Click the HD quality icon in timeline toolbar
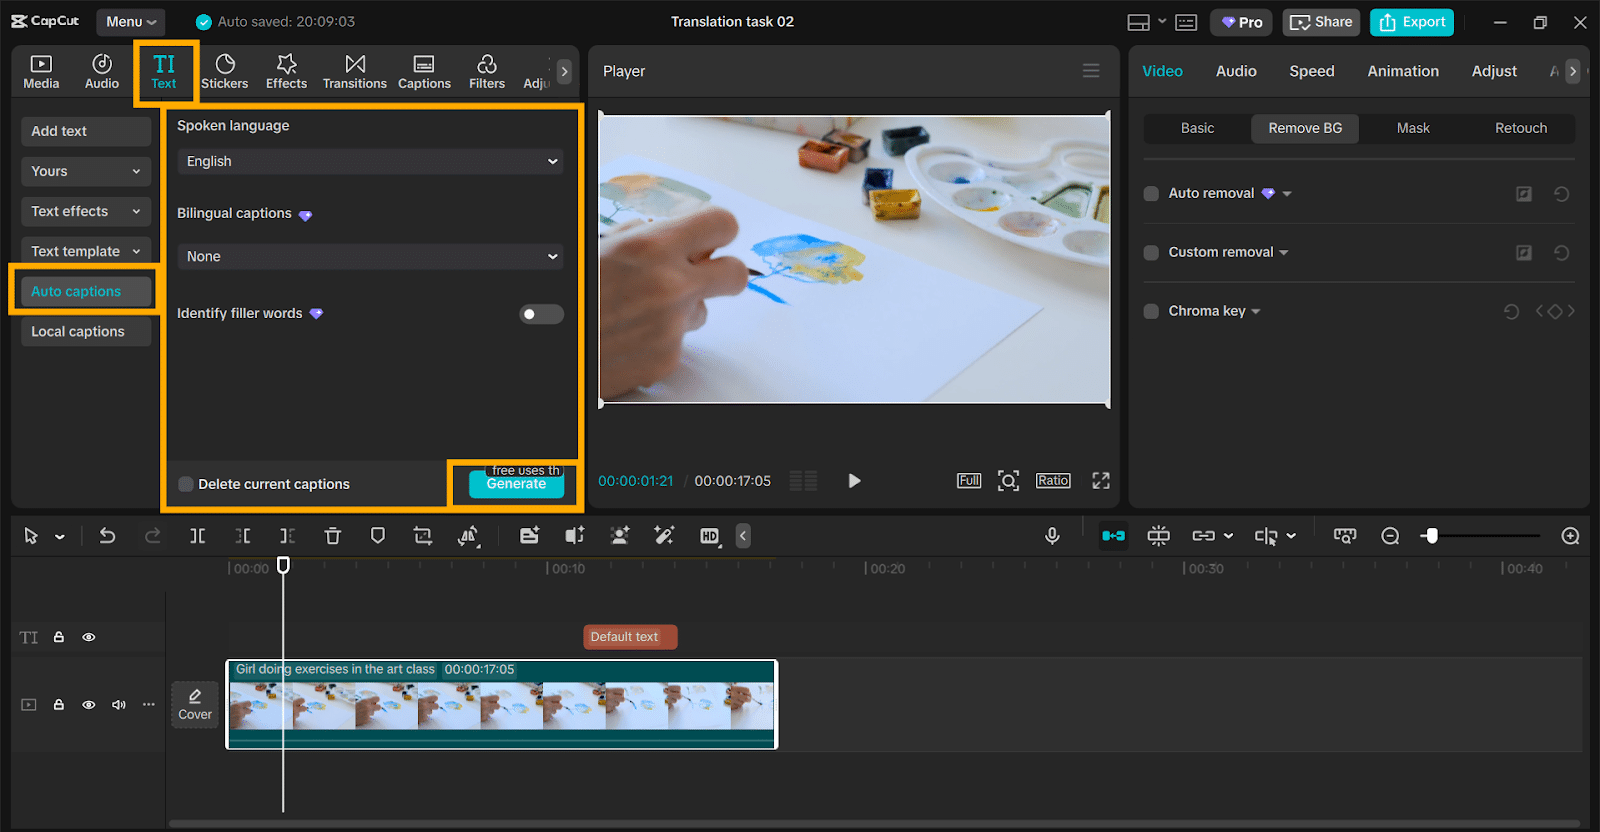 pyautogui.click(x=709, y=536)
